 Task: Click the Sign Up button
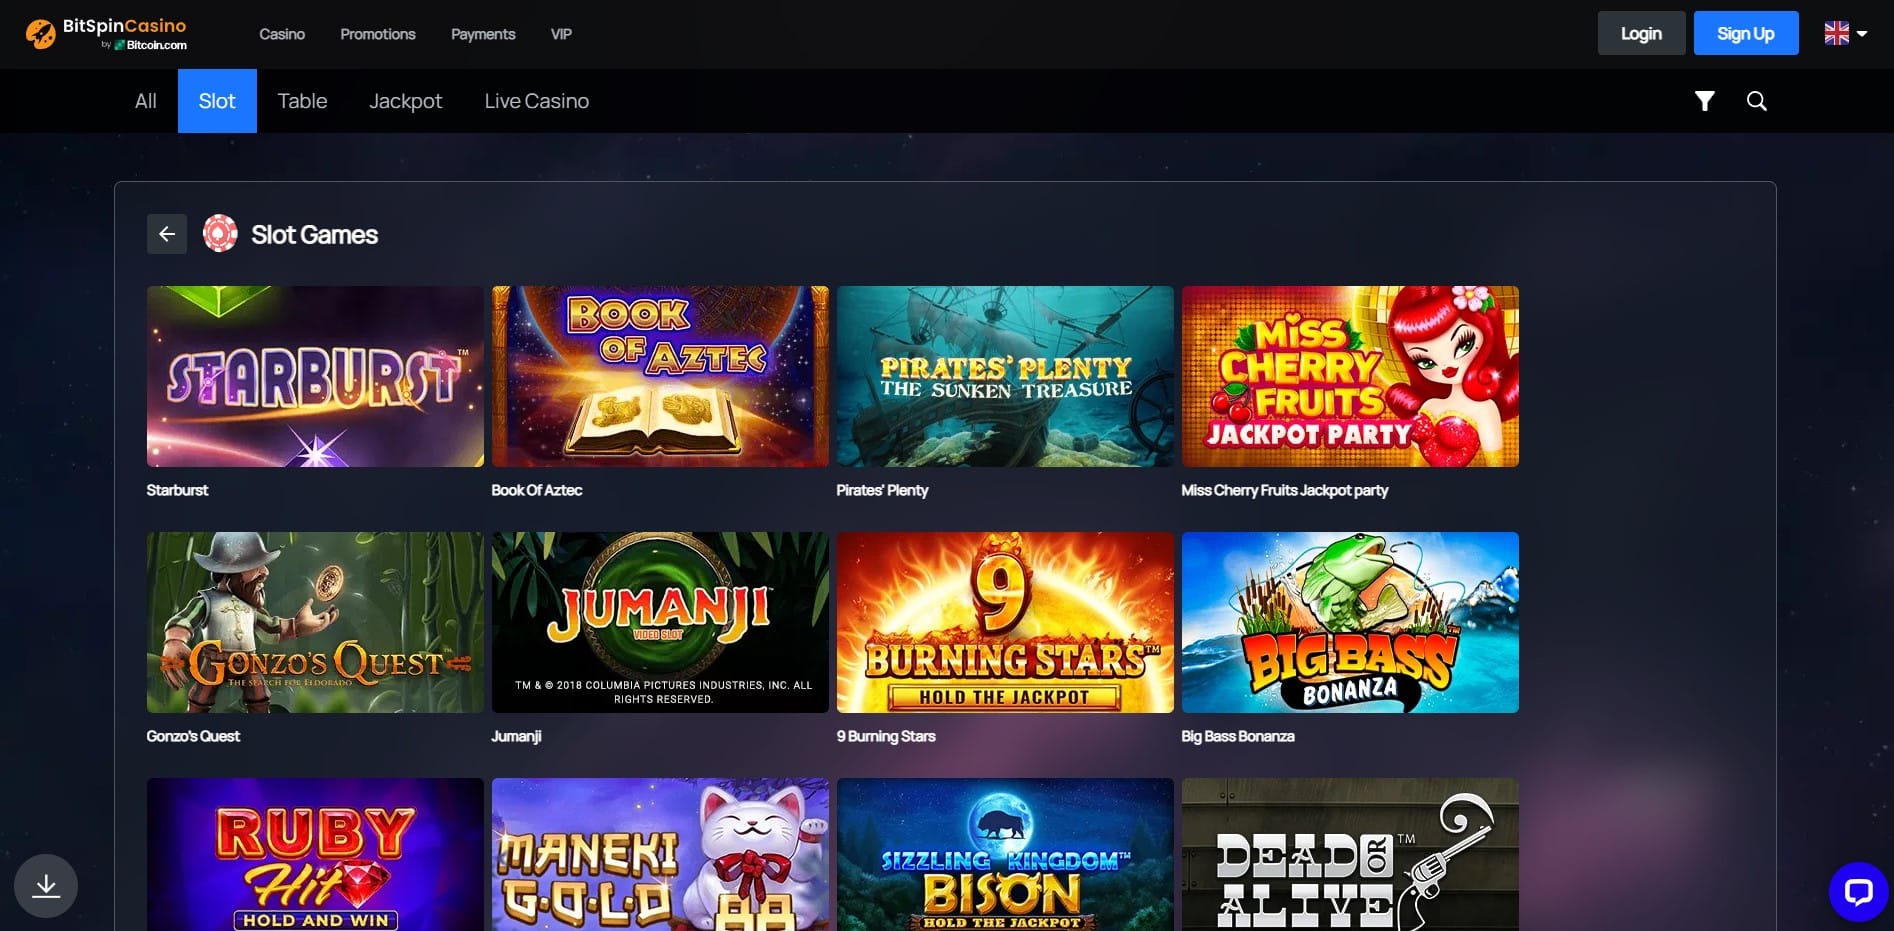(x=1745, y=33)
